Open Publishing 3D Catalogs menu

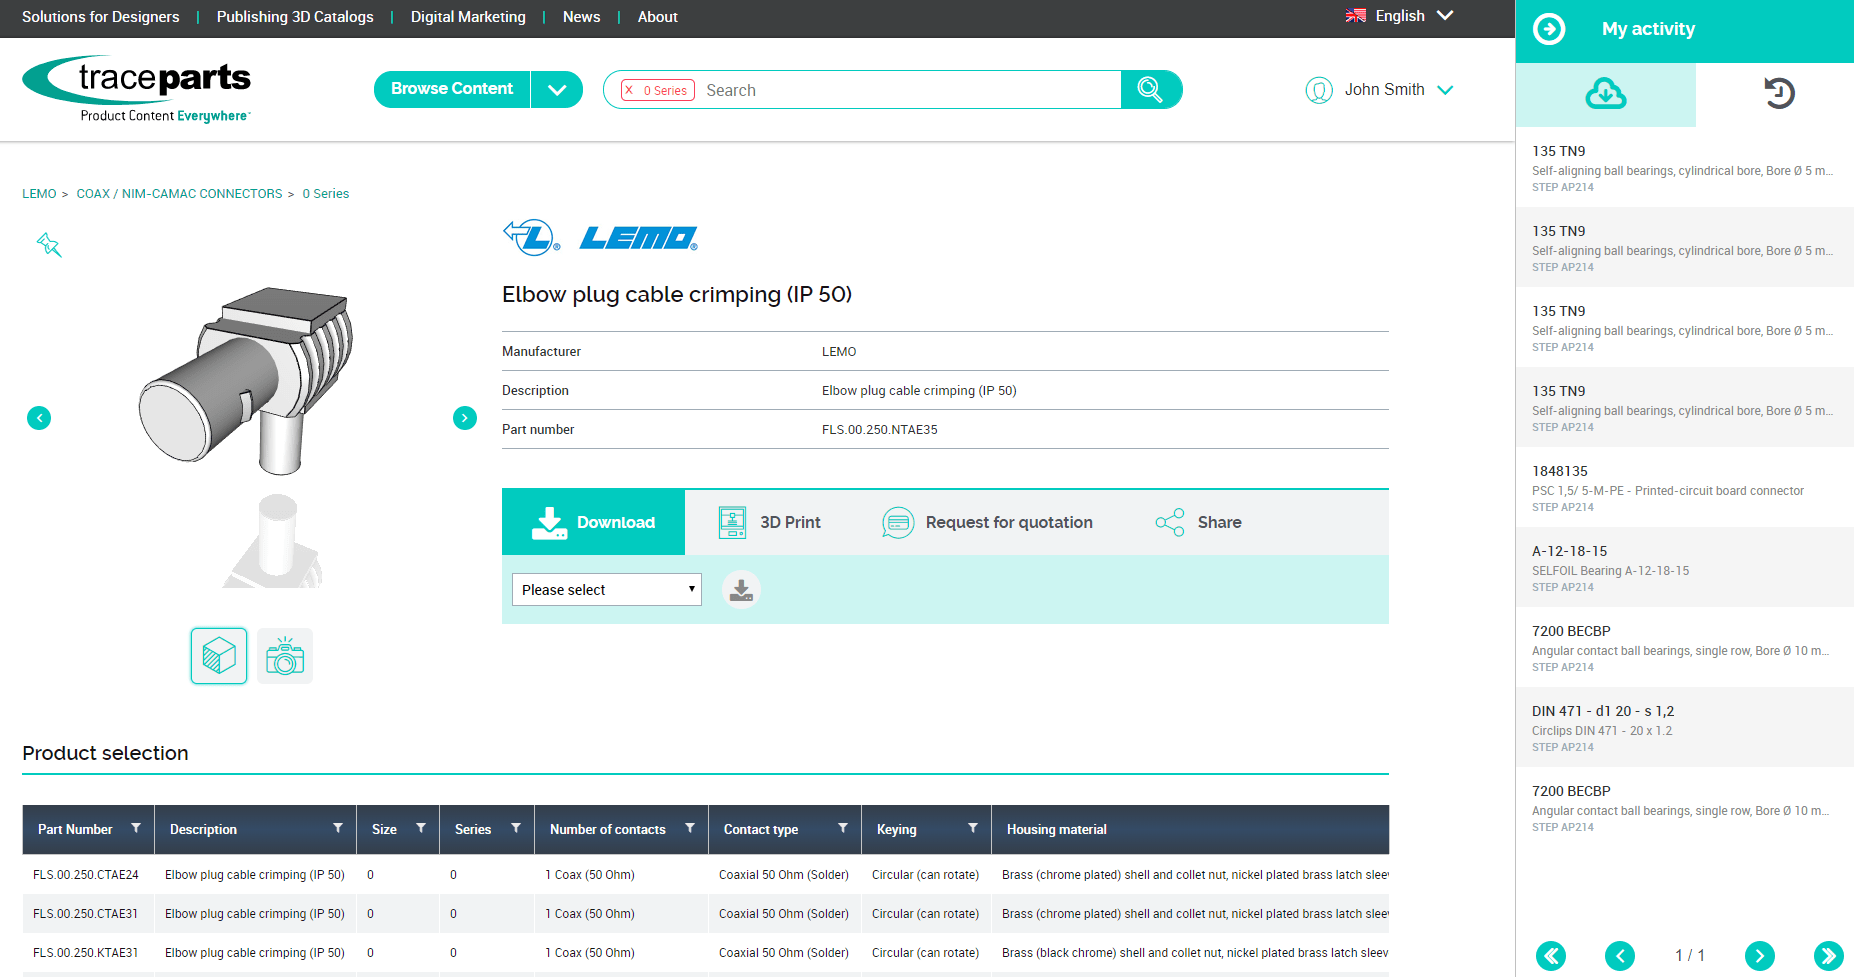295,17
